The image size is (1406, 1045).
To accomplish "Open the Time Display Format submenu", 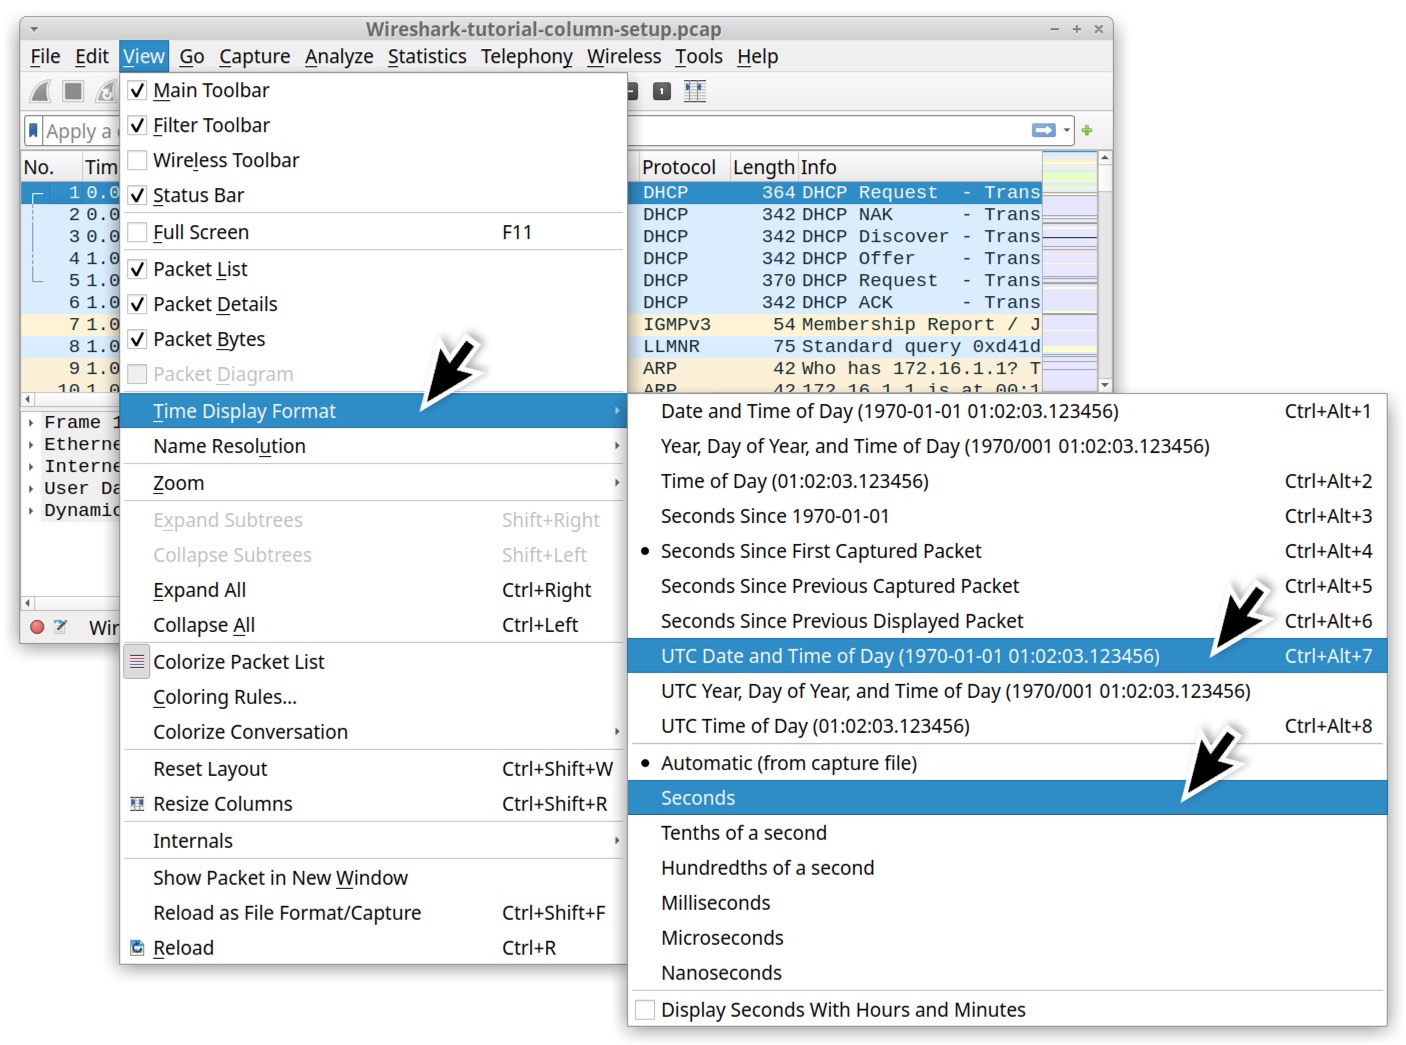I will pyautogui.click(x=373, y=411).
